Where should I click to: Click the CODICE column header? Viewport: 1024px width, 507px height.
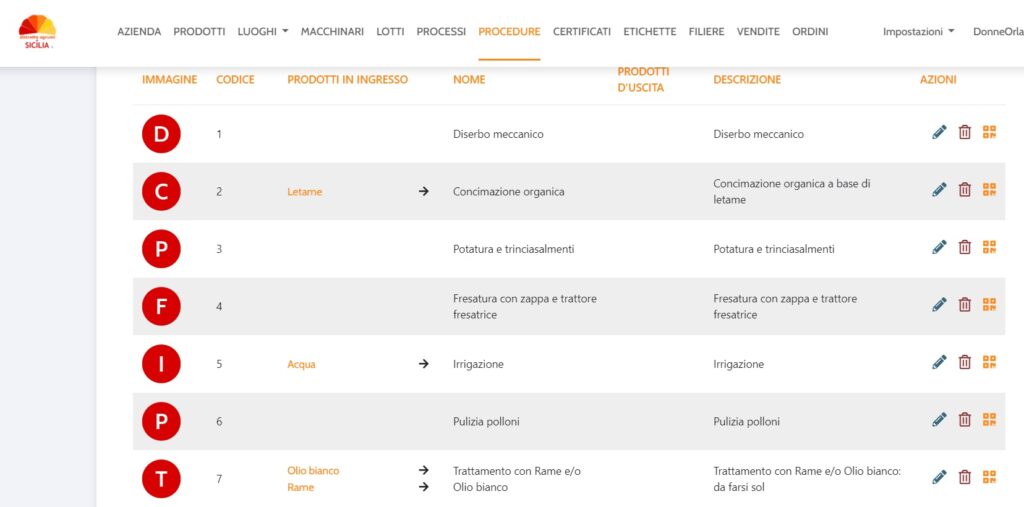pyautogui.click(x=235, y=80)
